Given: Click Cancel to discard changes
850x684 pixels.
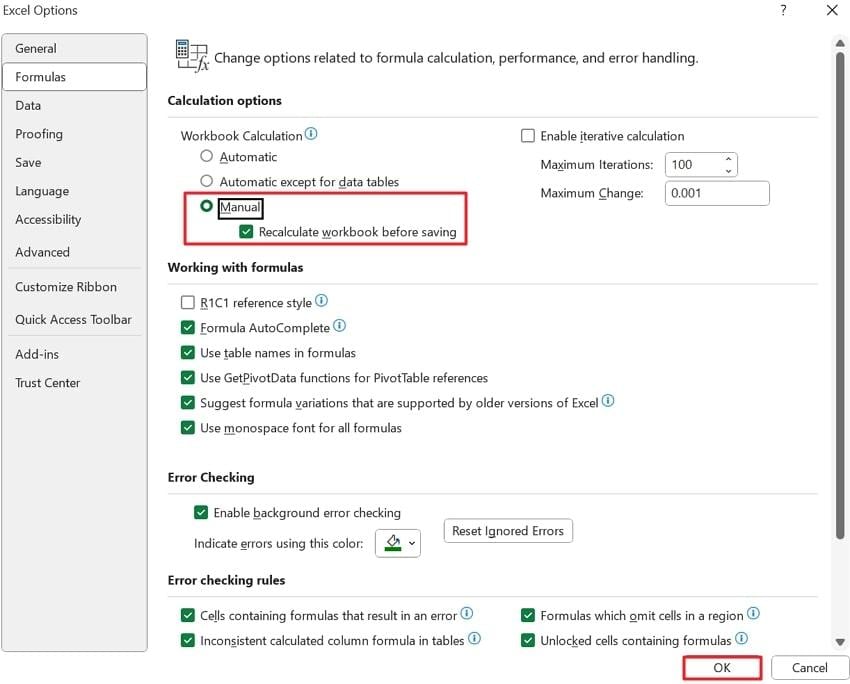Looking at the screenshot, I should (809, 668).
